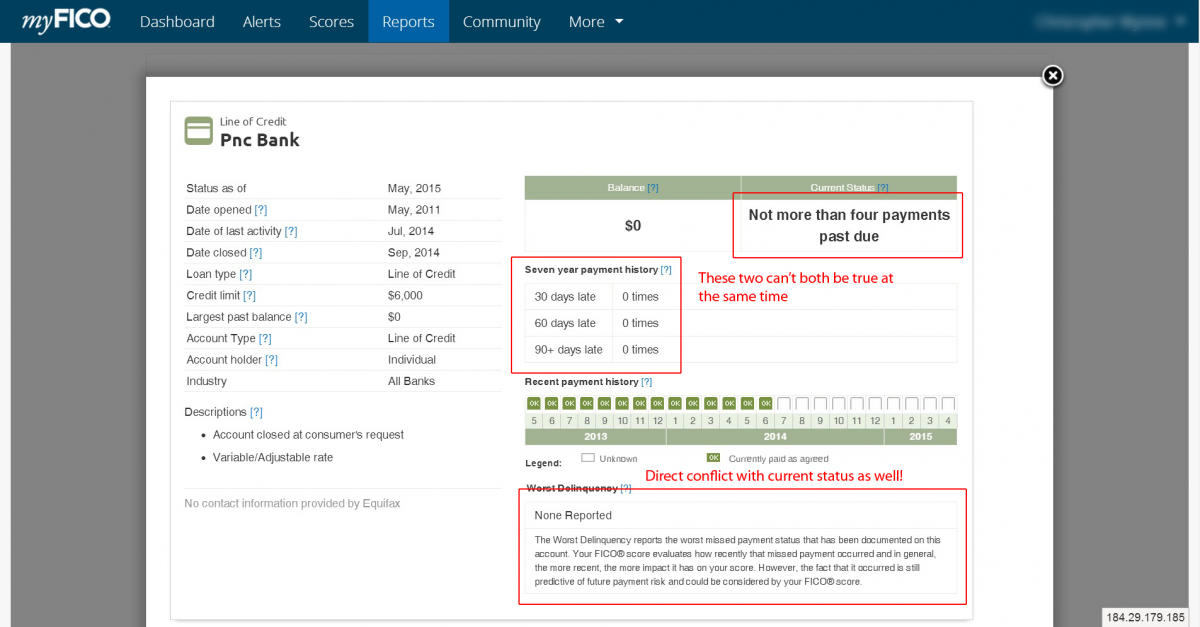The height and width of the screenshot is (627, 1200).
Task: Click the help link beside Account holder
Action: [x=271, y=360]
